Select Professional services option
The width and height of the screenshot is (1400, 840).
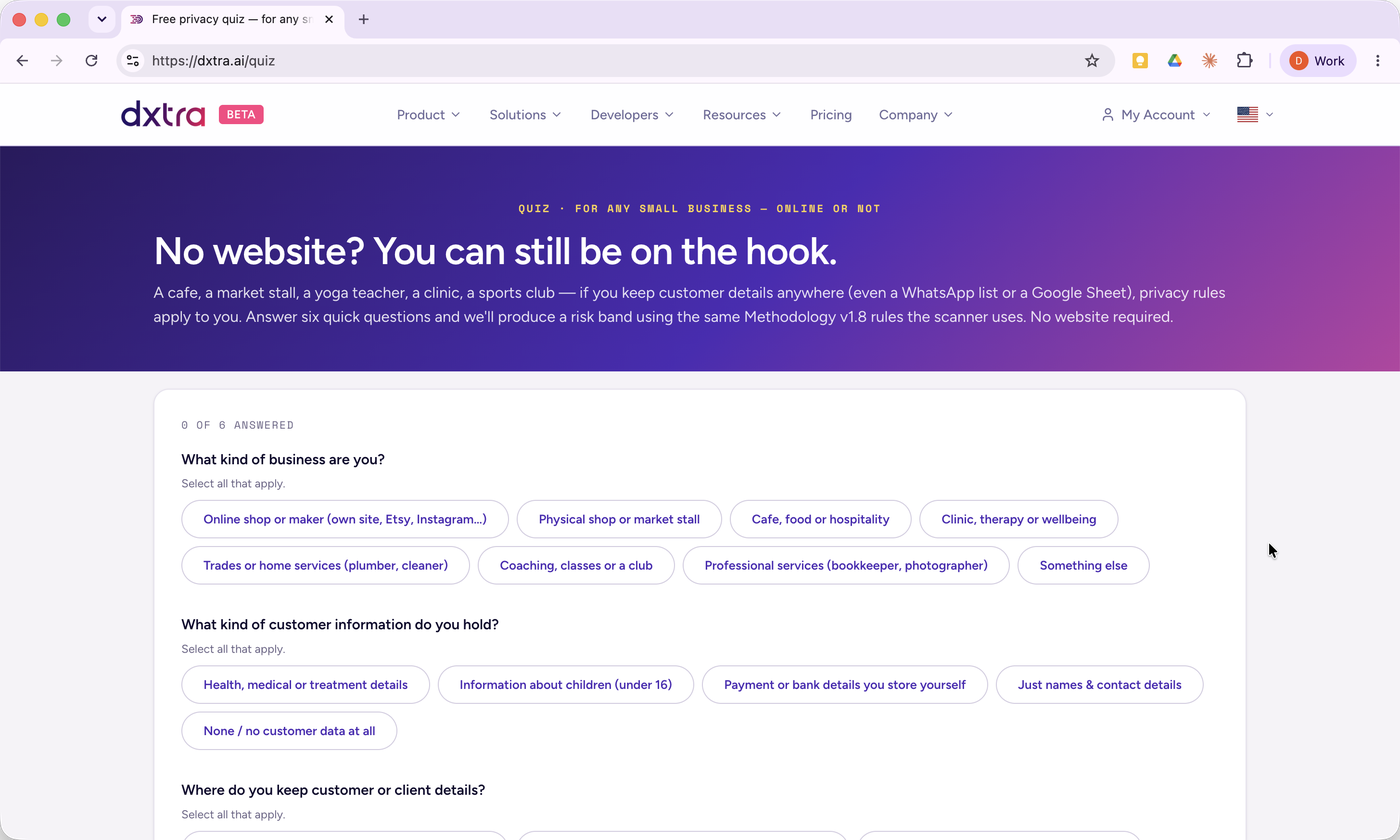tap(846, 565)
